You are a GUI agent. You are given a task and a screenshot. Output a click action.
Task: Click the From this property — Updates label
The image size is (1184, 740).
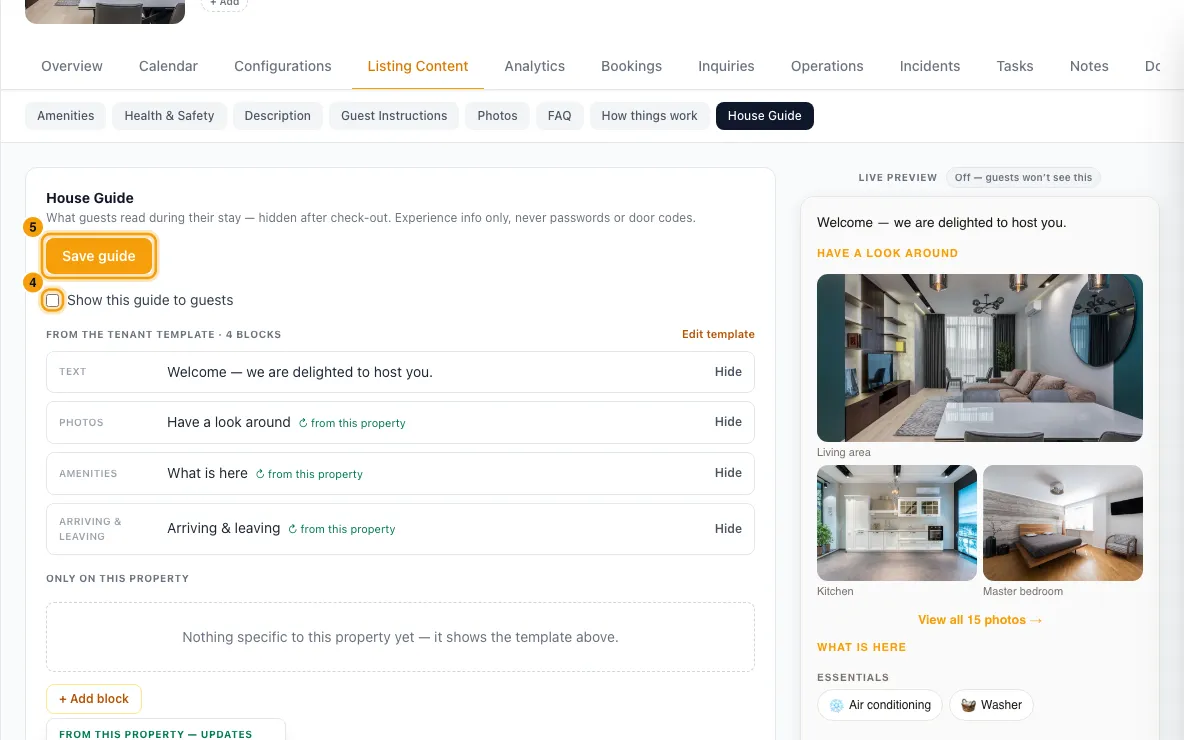tap(156, 734)
